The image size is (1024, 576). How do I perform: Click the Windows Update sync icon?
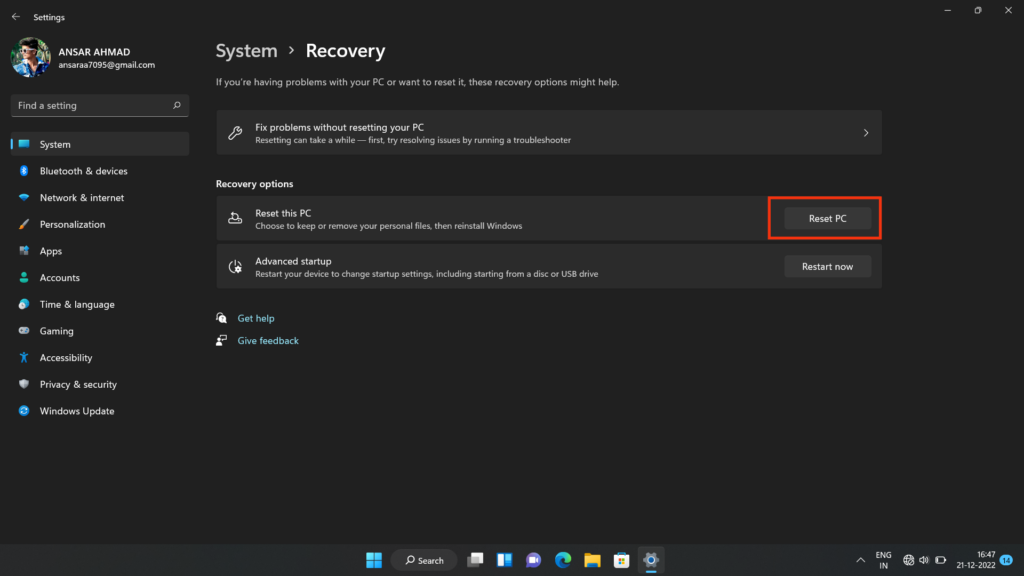(x=24, y=411)
